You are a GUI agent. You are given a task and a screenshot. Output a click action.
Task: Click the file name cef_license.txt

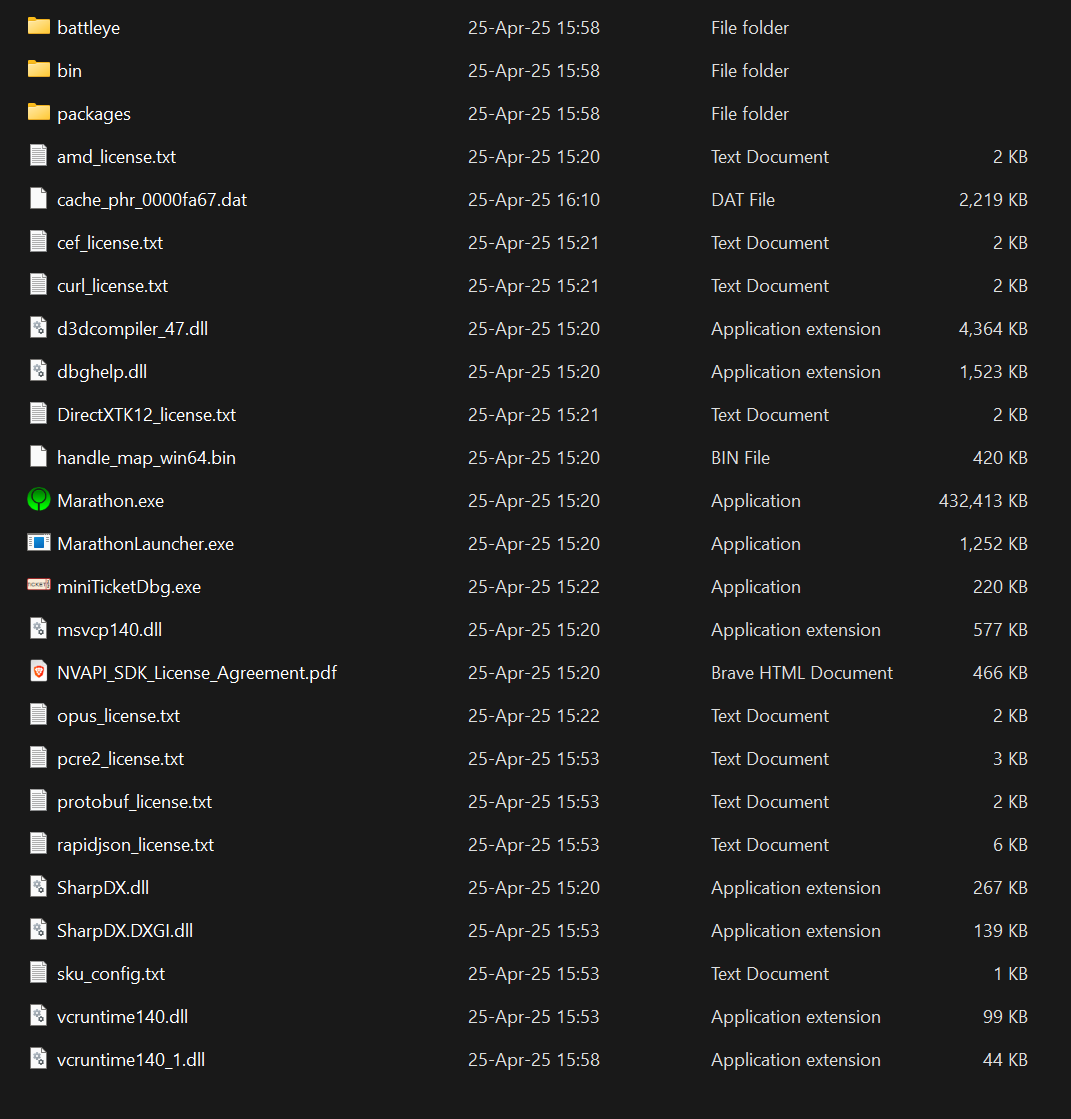110,243
